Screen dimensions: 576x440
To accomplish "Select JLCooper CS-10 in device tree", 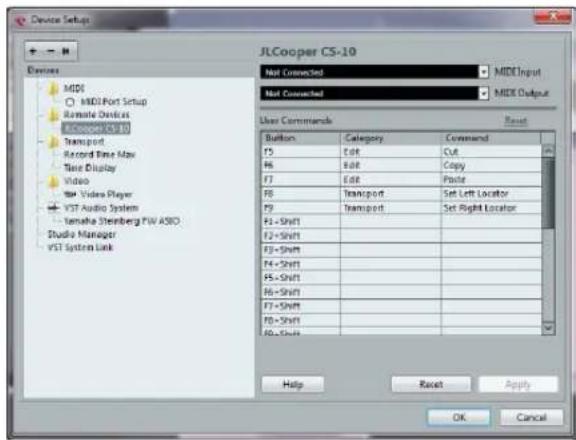I will (x=96, y=128).
